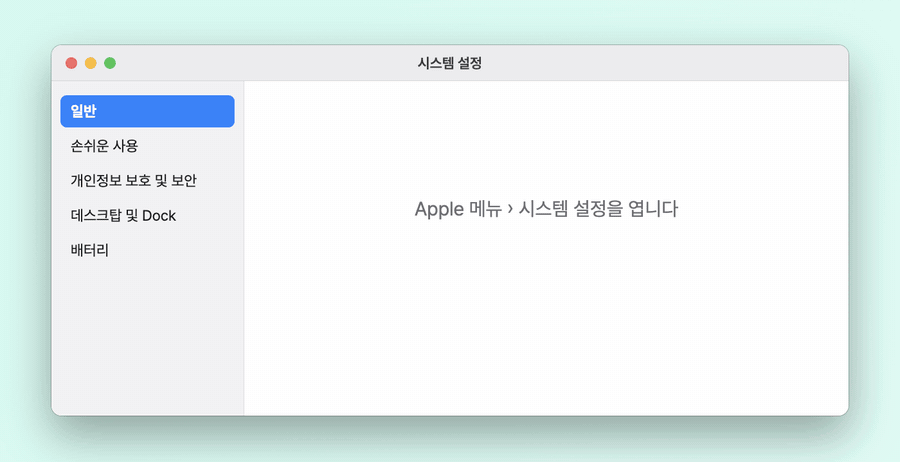Click the Apple 메뉴 › 시스템 설정을 엽니다 text
This screenshot has width=900, height=462.
[x=546, y=209]
